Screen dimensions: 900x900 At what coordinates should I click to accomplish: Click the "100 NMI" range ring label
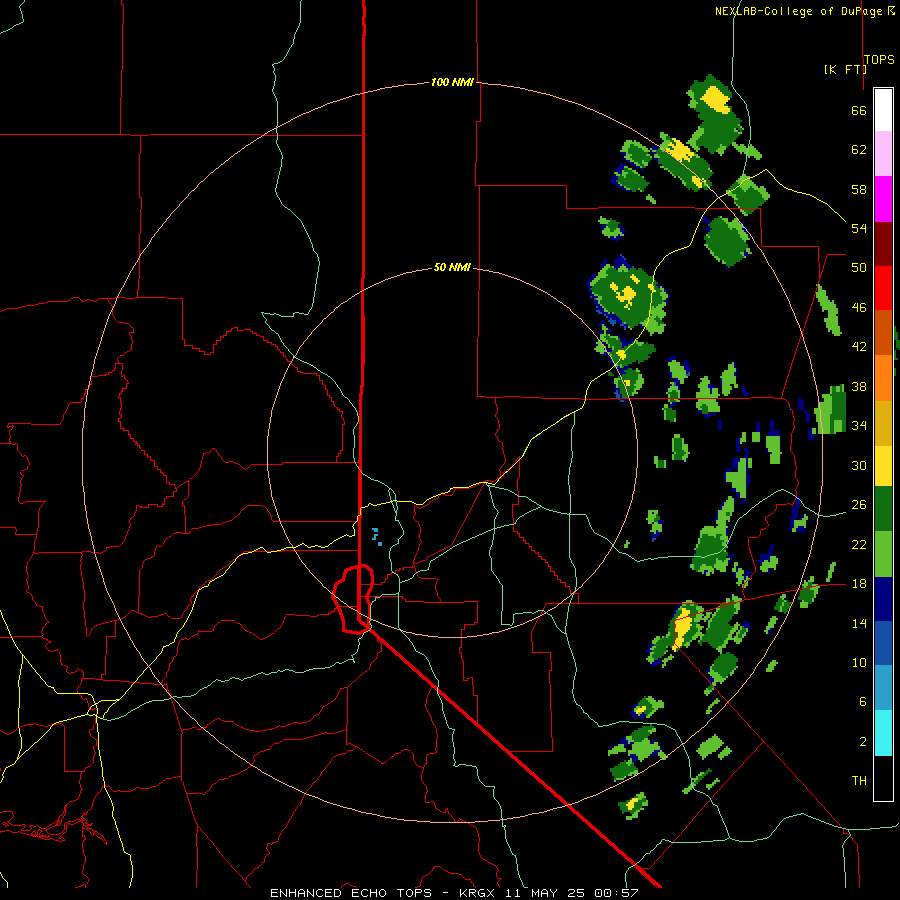pos(452,82)
